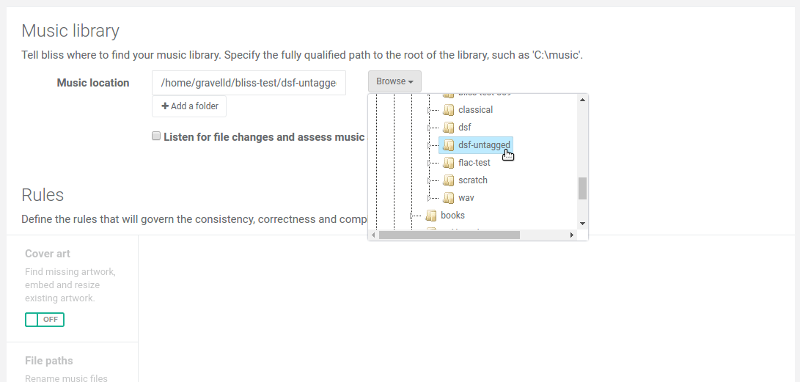Expand the scratch folder node
800x382 pixels.
[430, 180]
